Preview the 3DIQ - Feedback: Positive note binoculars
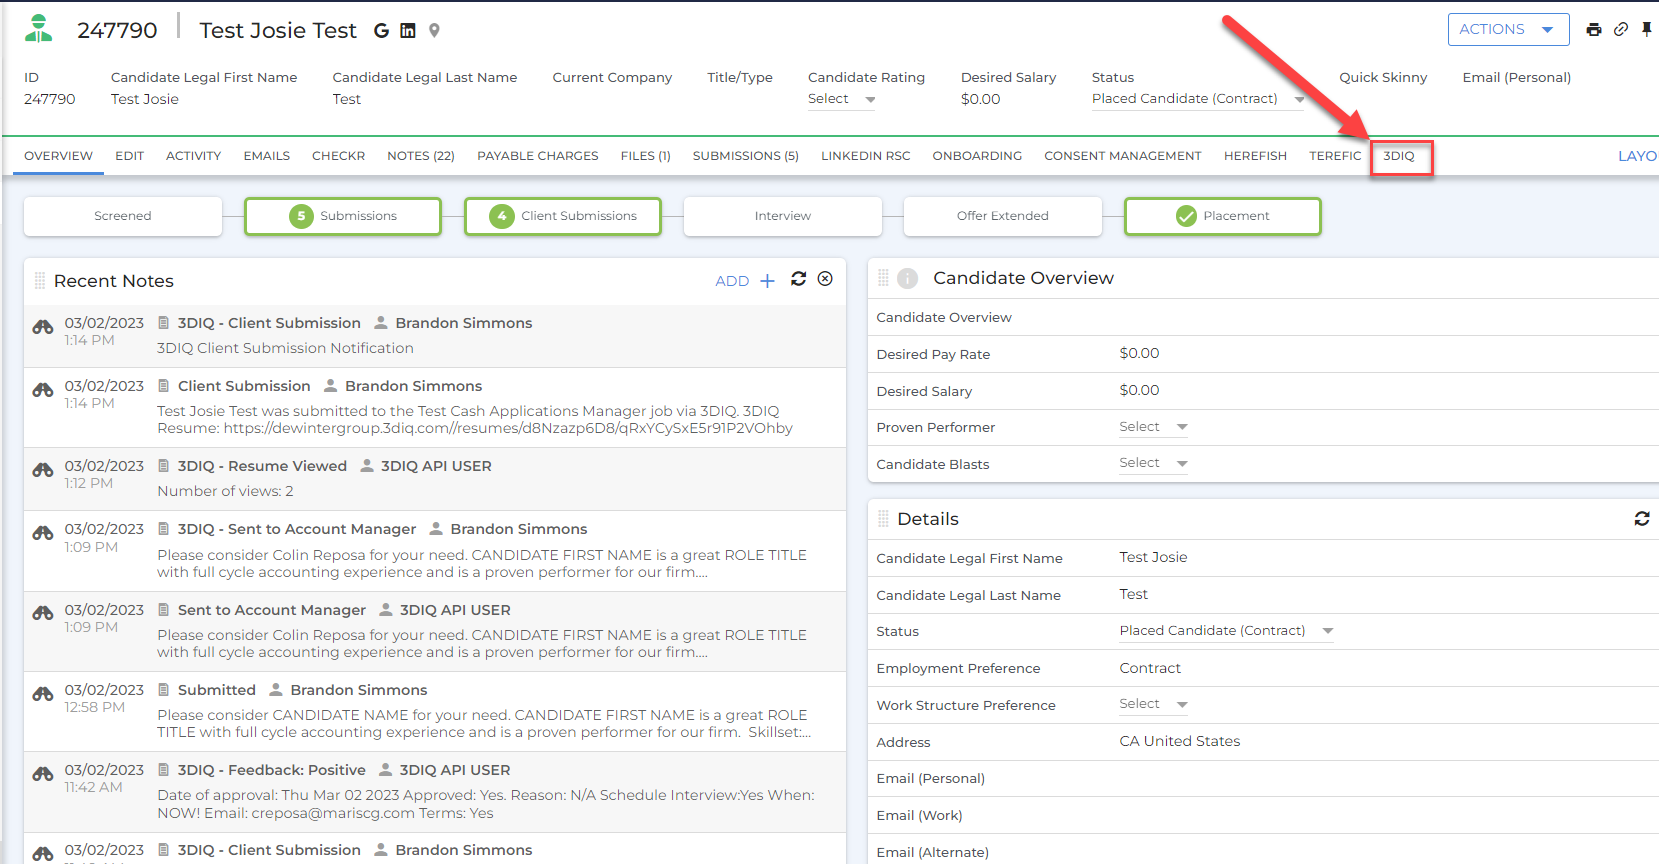The width and height of the screenshot is (1659, 864). click(x=43, y=773)
